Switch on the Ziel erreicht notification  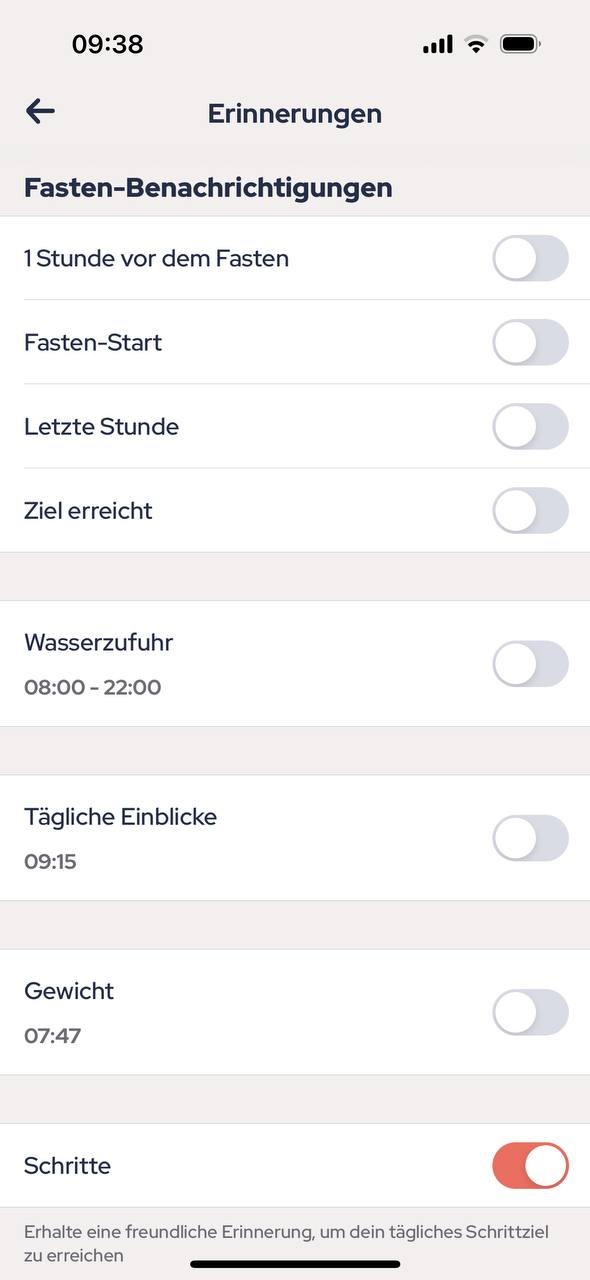point(530,510)
